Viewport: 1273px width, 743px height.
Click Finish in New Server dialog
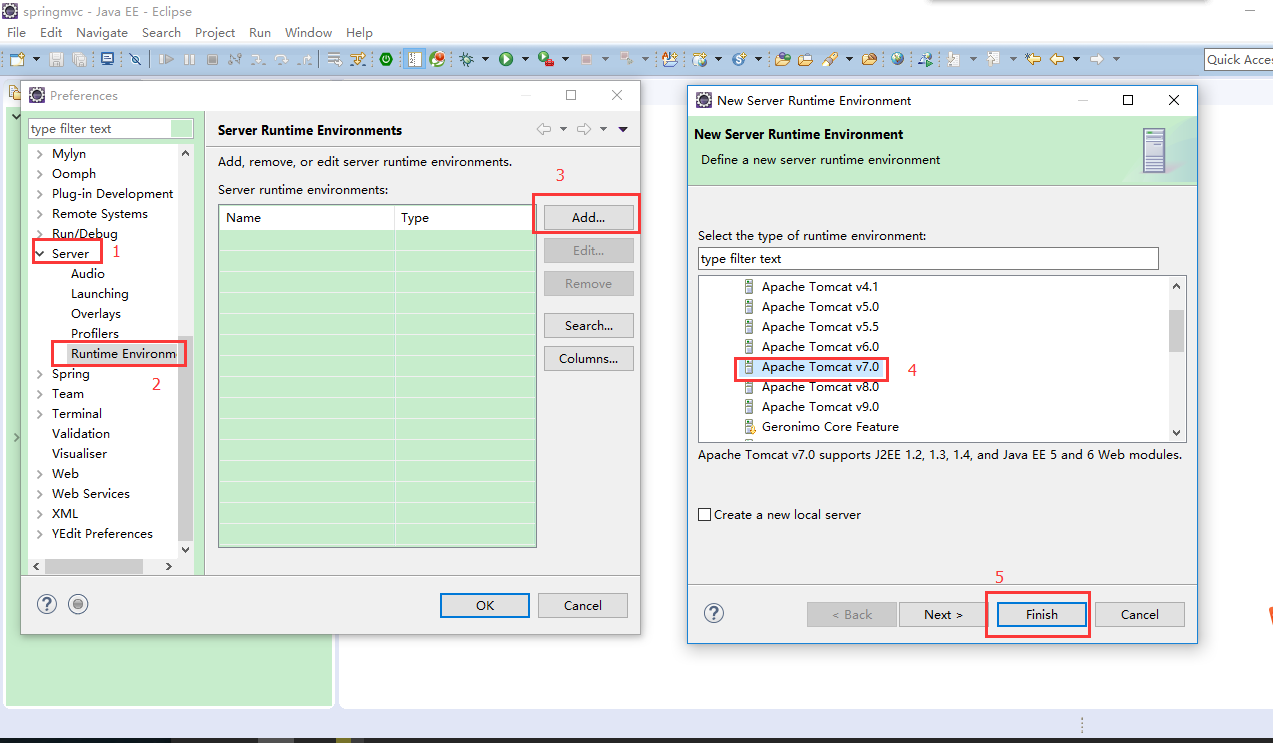tap(1041, 614)
